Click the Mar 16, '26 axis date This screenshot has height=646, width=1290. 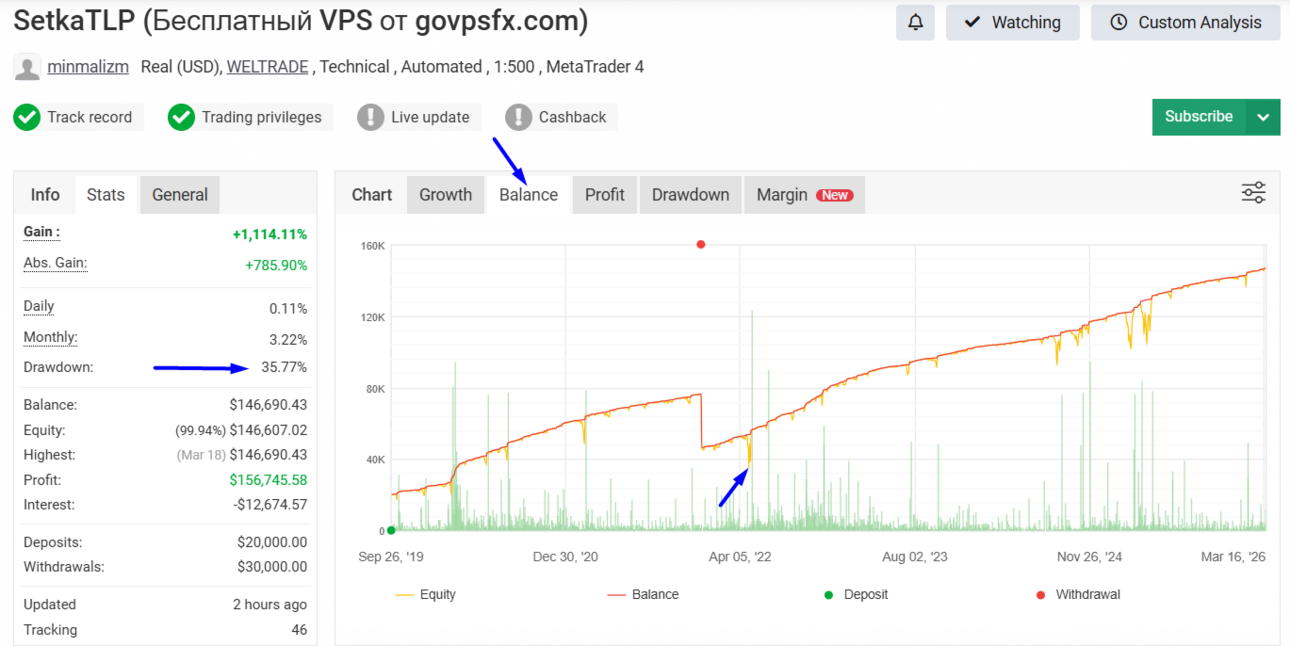click(1233, 557)
